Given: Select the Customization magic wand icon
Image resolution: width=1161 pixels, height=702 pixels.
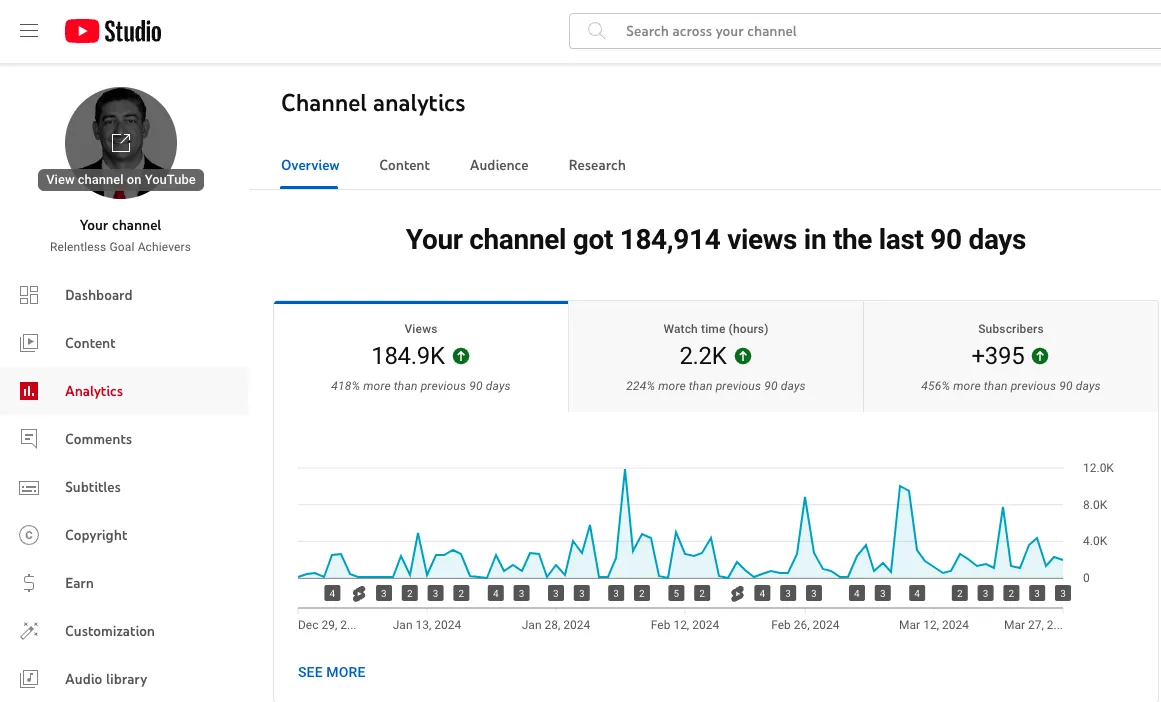Looking at the screenshot, I should (29, 631).
